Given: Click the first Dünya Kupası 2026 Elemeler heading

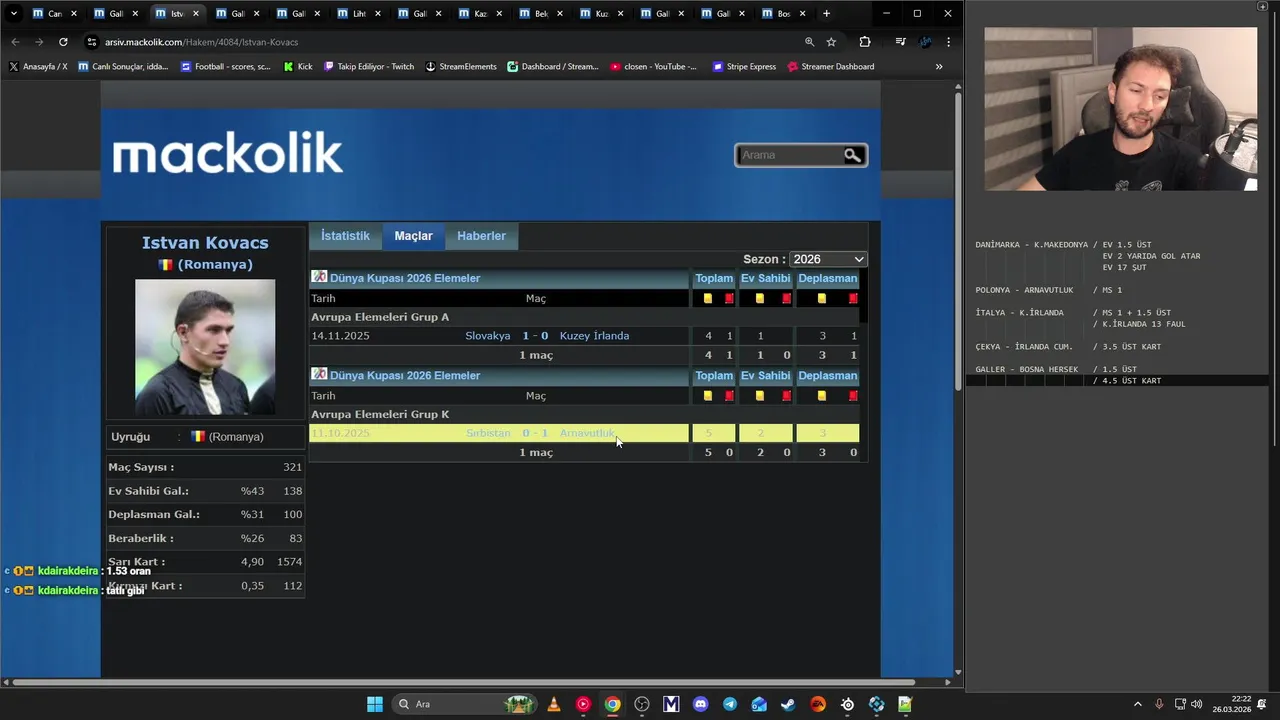Looking at the screenshot, I should pyautogui.click(x=405, y=278).
